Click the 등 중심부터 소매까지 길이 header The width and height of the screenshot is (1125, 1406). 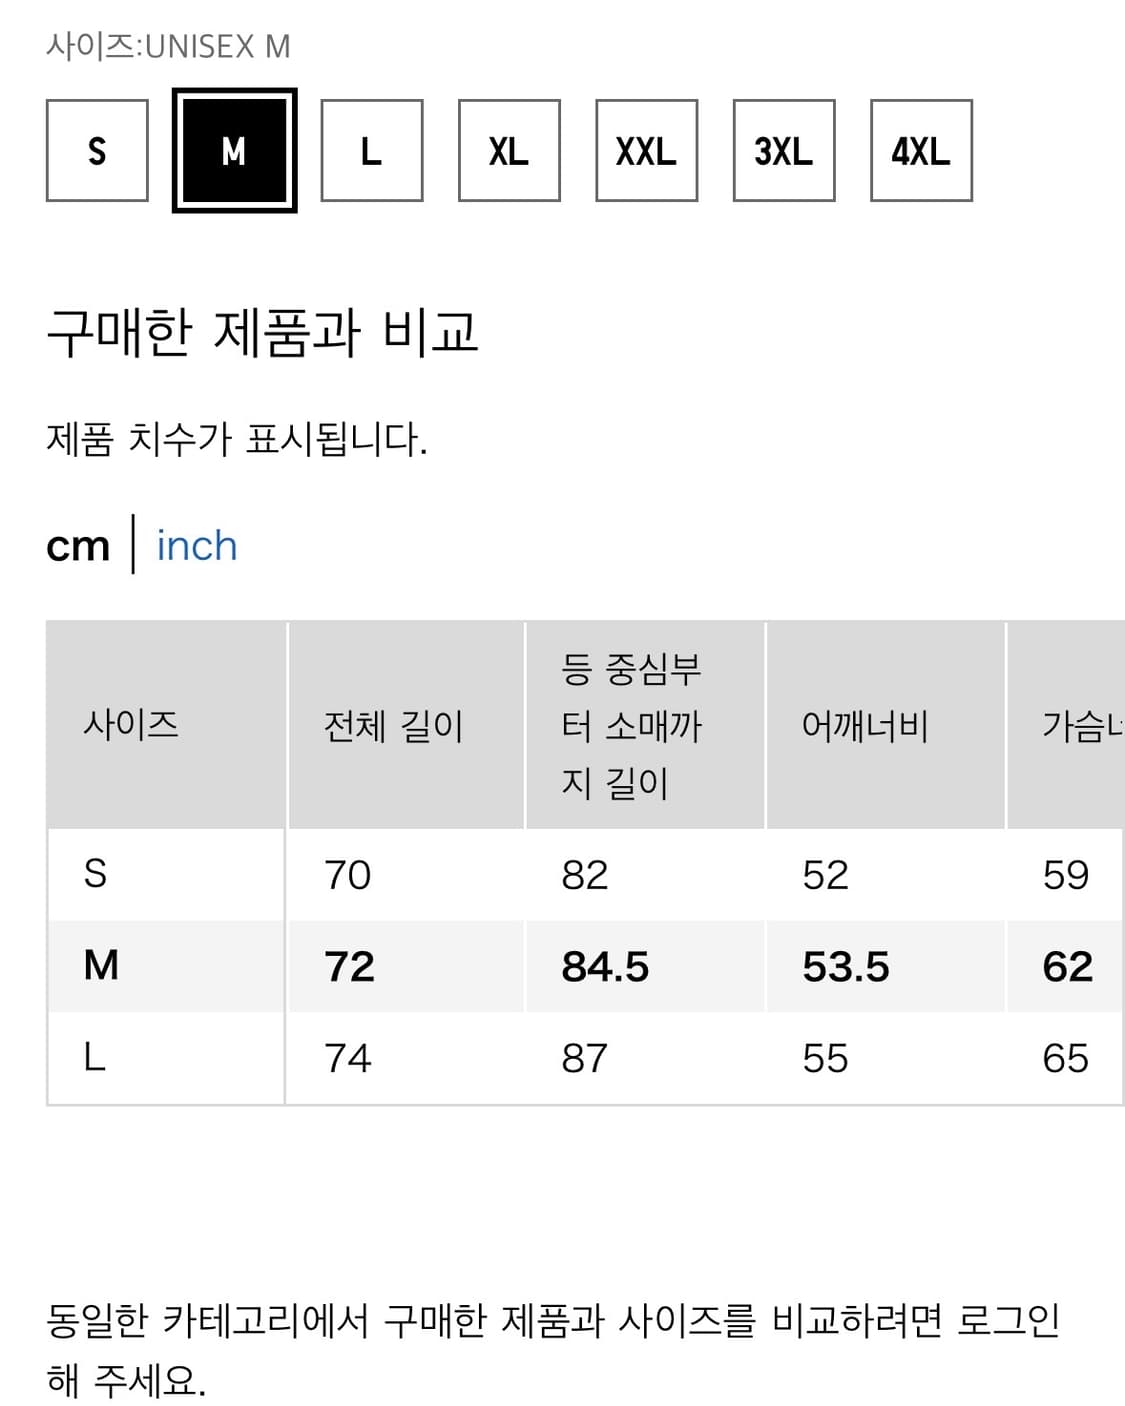(632, 726)
